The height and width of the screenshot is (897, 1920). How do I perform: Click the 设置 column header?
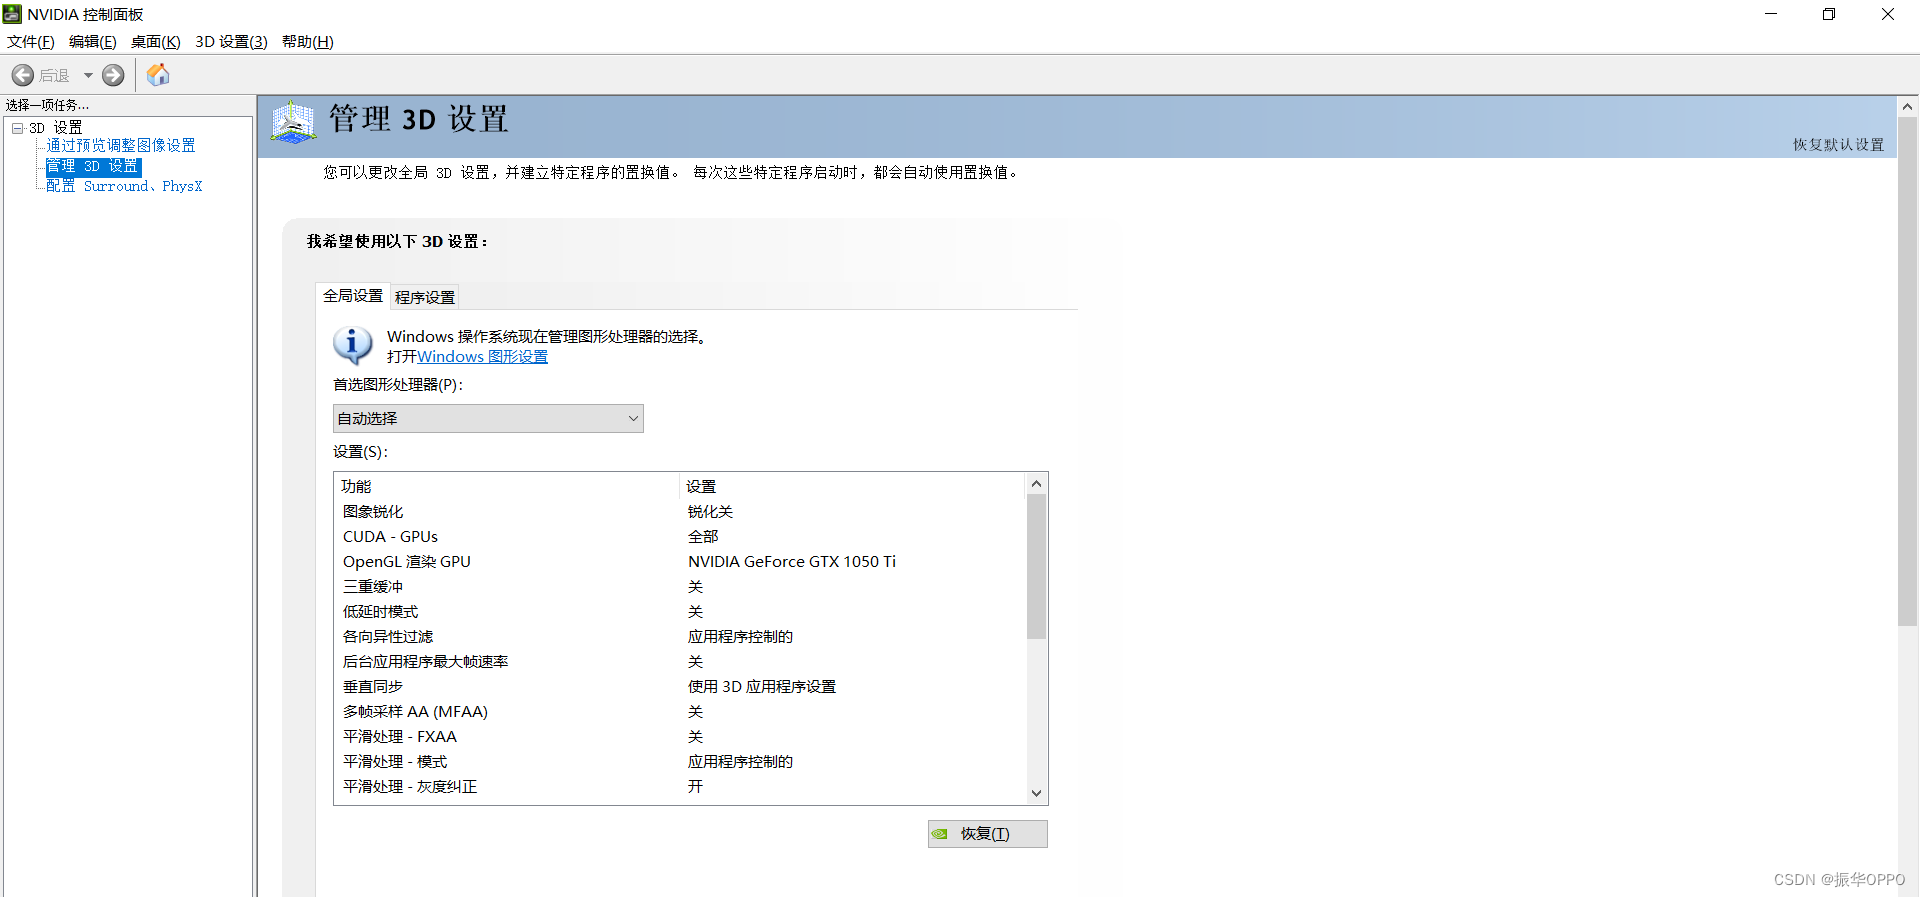(x=853, y=486)
